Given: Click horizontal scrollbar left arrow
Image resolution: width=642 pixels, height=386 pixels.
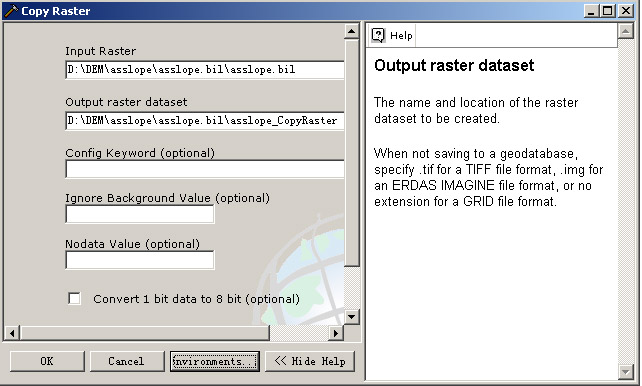Looking at the screenshot, I should [12, 333].
